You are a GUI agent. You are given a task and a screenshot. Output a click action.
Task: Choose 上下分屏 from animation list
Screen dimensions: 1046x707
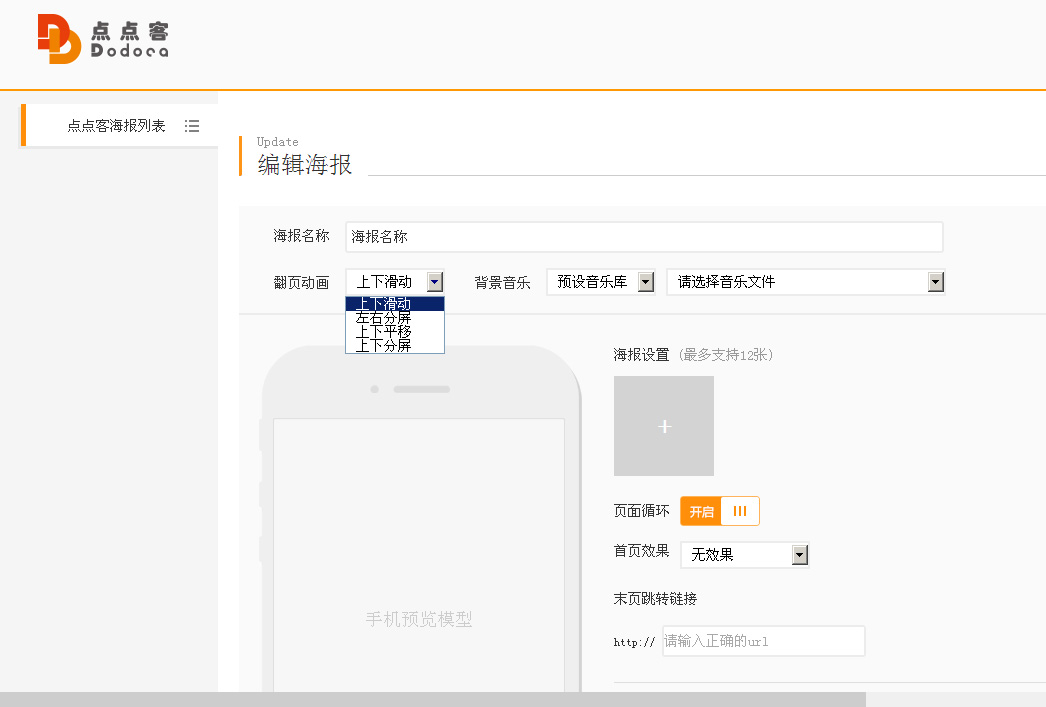coord(394,345)
